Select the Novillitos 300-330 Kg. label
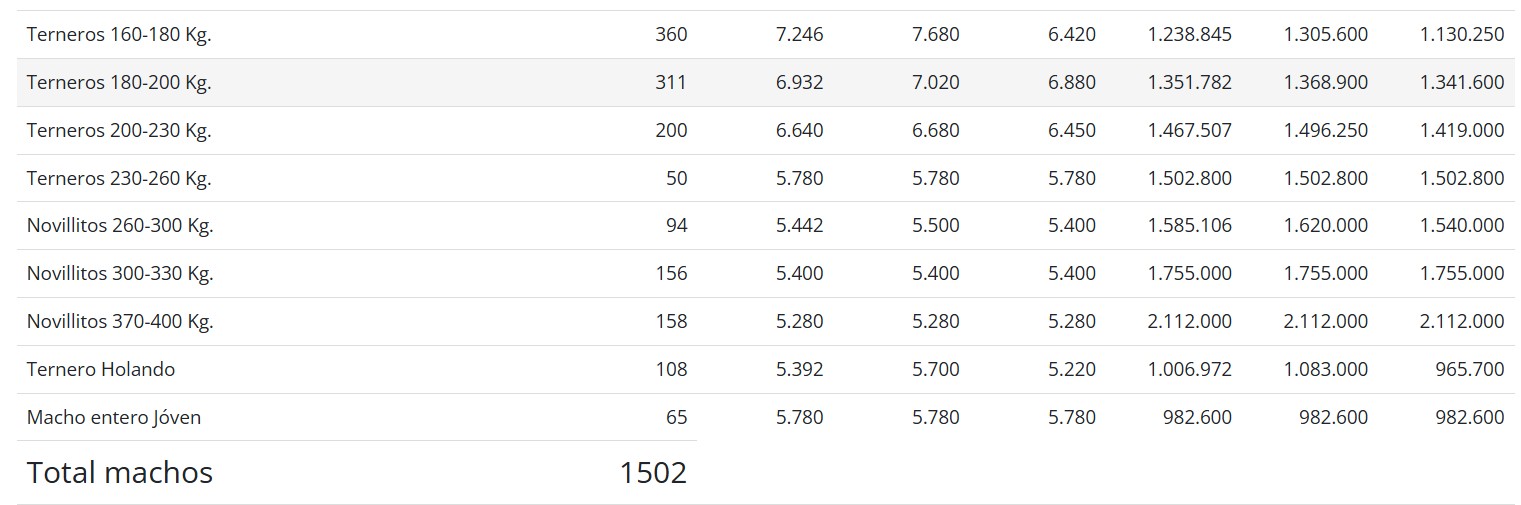Image resolution: width=1521 pixels, height=505 pixels. tap(120, 274)
